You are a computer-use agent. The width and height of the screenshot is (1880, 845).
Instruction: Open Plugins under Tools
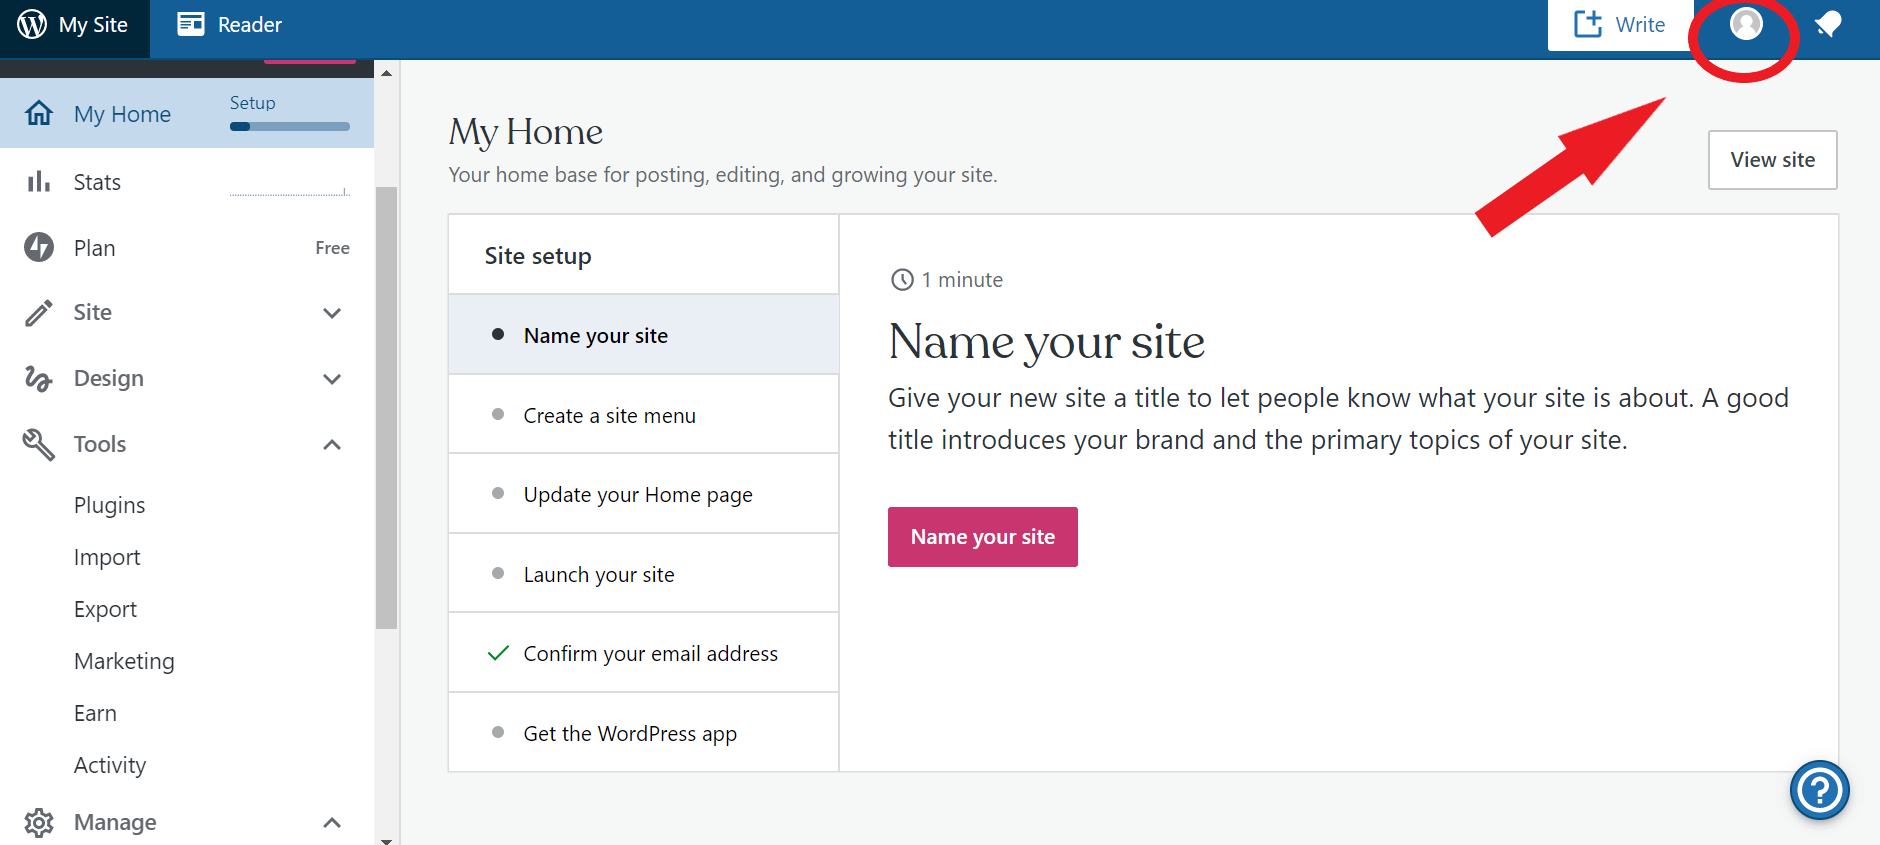109,505
